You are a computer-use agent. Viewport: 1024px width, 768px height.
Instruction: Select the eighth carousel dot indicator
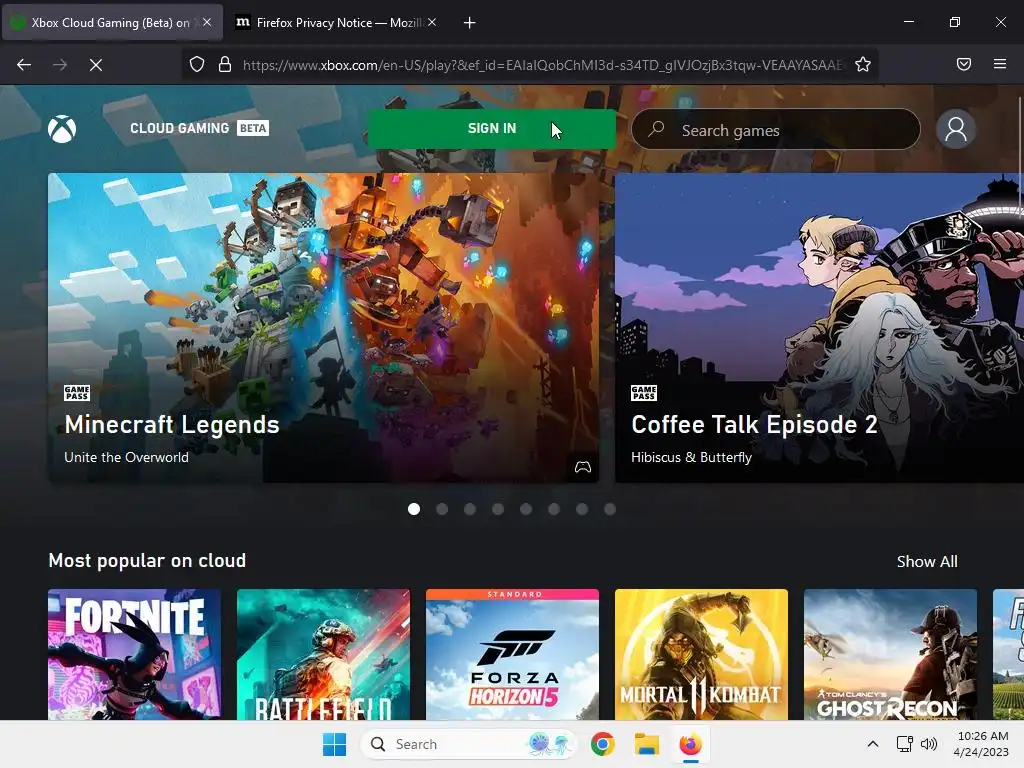coord(610,509)
